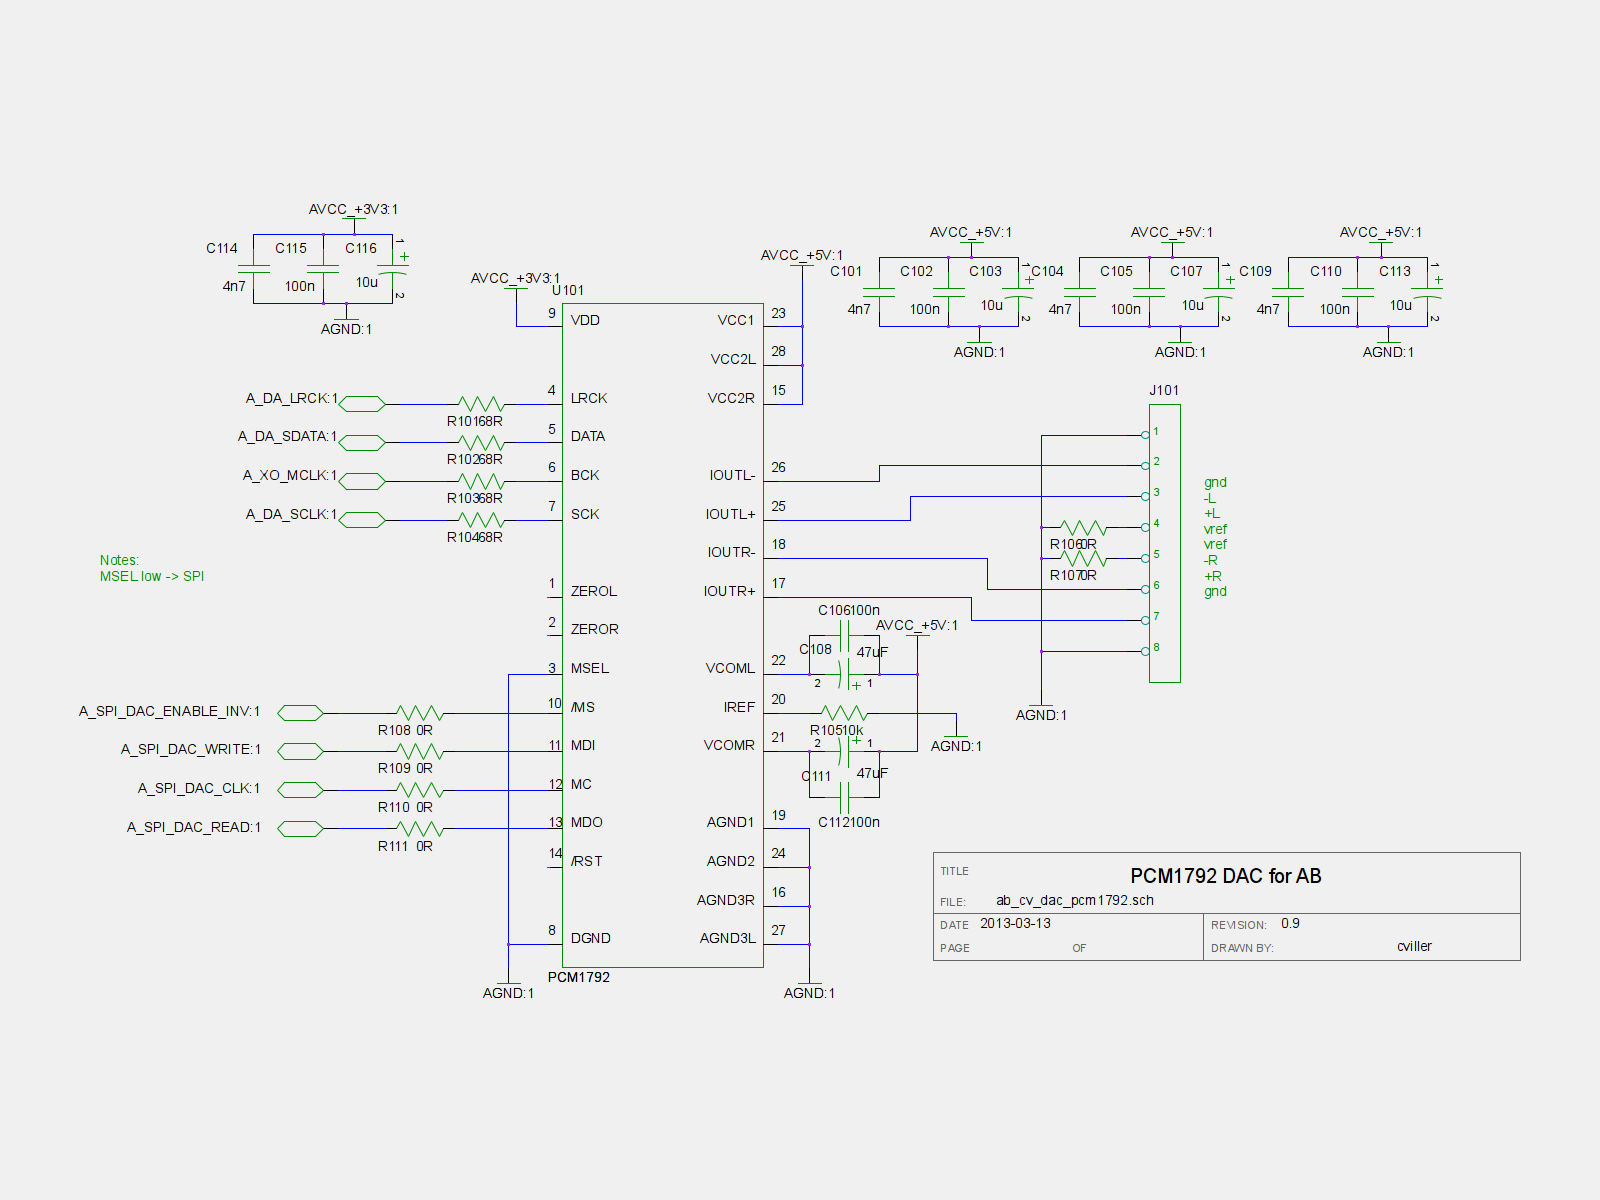Select the AGND:1 label beside resistor R105

pos(956,746)
